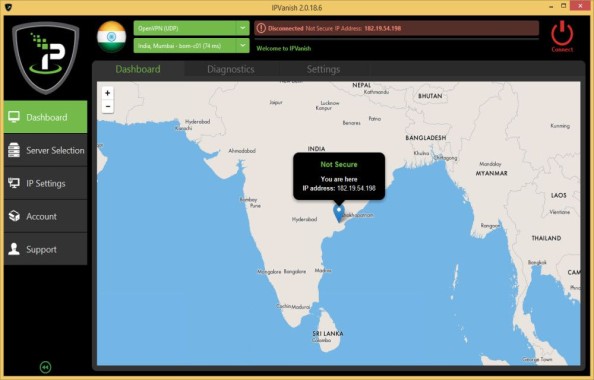Click the BHUTAN label on map
The width and height of the screenshot is (594, 380).
point(430,96)
